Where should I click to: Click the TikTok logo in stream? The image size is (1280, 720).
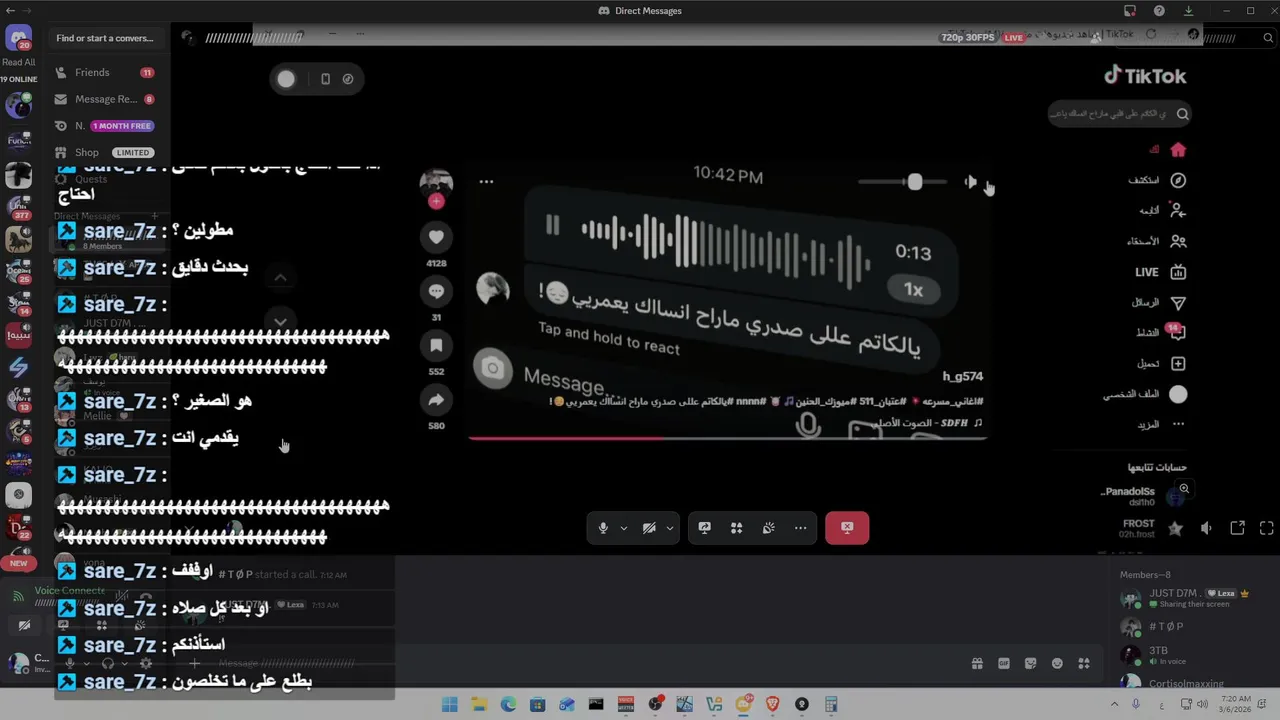click(1145, 76)
